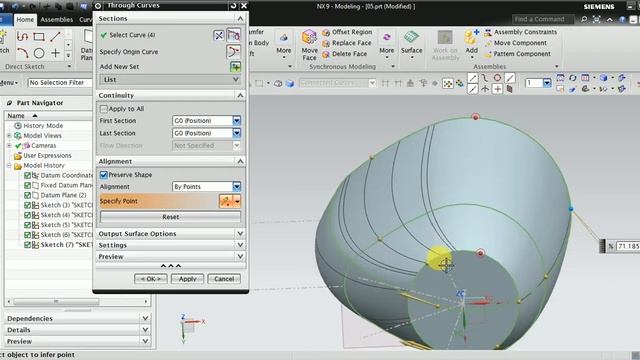Viewport: 640px width, 360px height.
Task: Click the Specify Point inferred point icon
Action: point(226,201)
